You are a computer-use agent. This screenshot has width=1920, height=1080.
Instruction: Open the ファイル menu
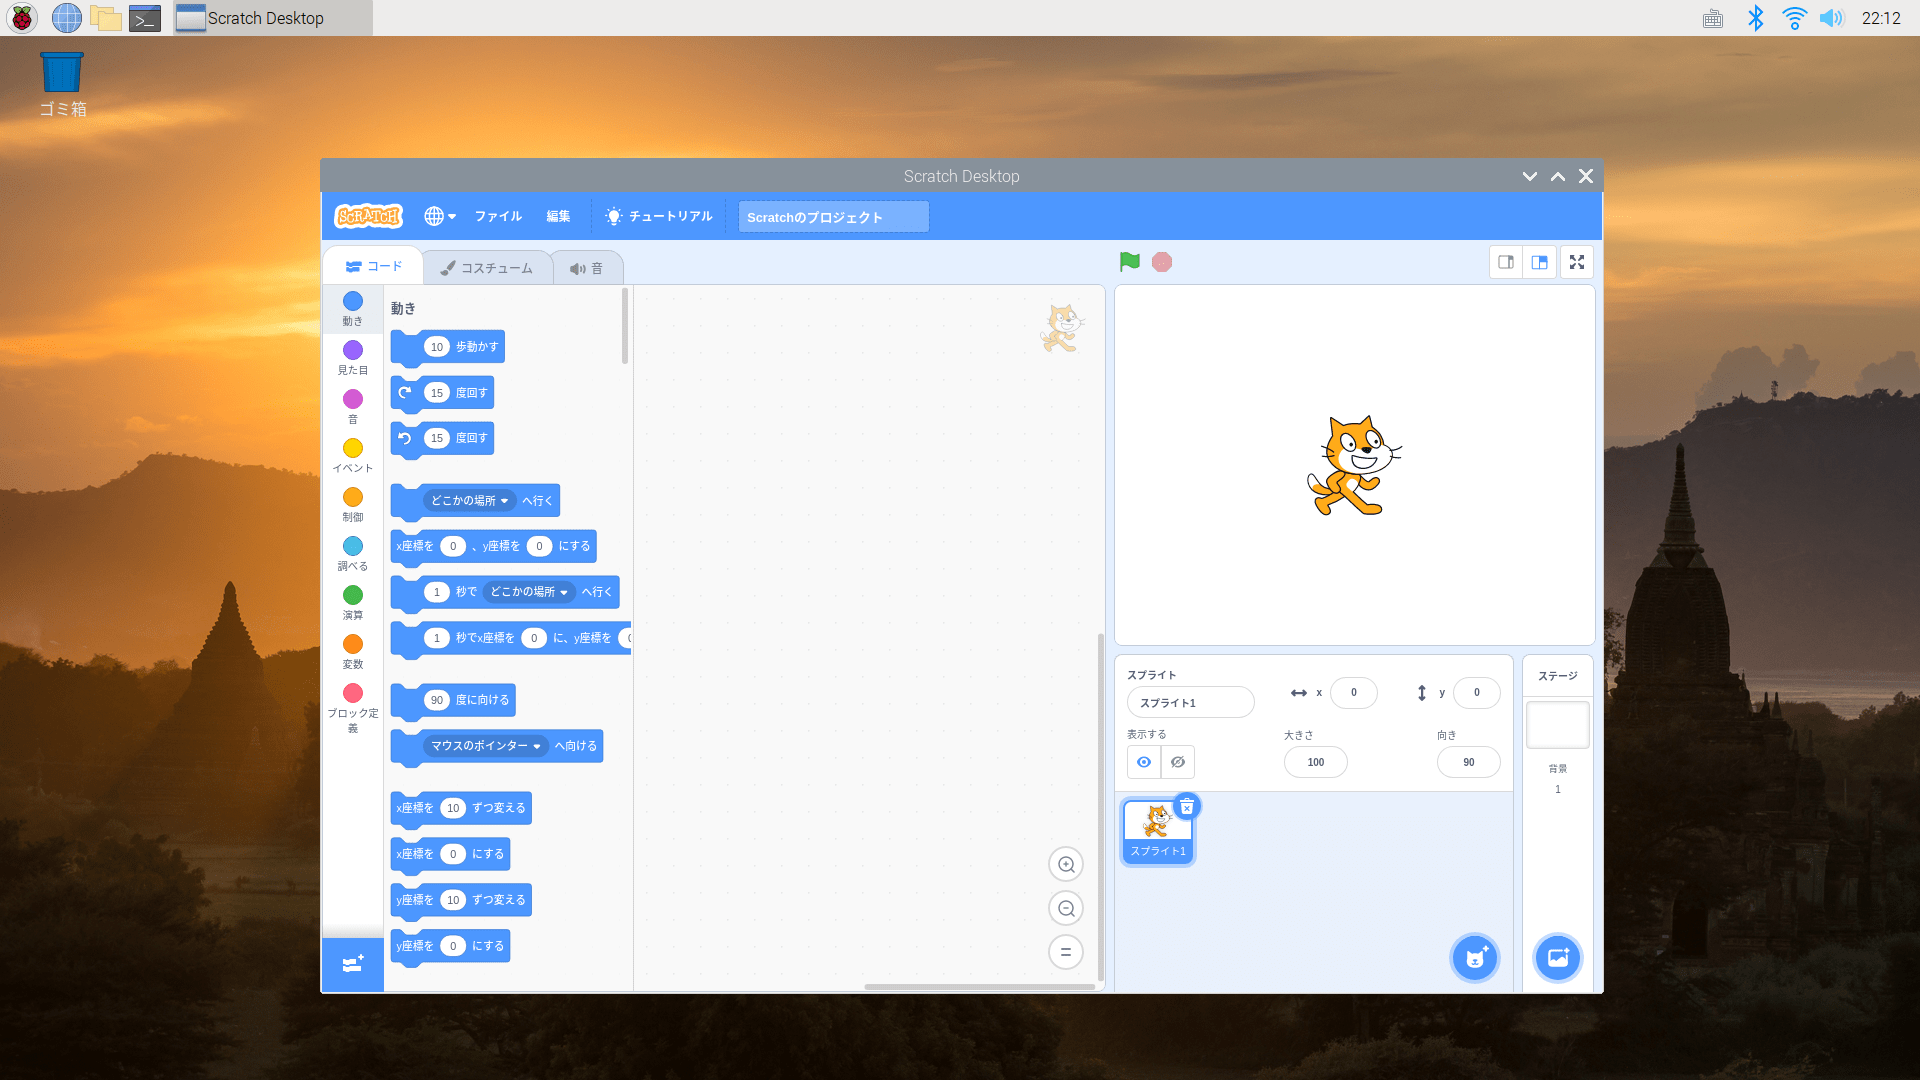coord(498,217)
